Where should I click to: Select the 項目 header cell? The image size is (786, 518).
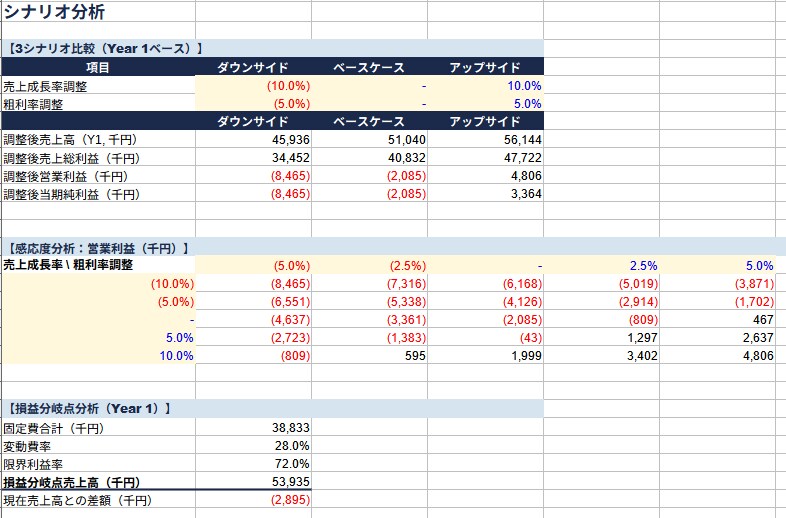click(x=99, y=67)
